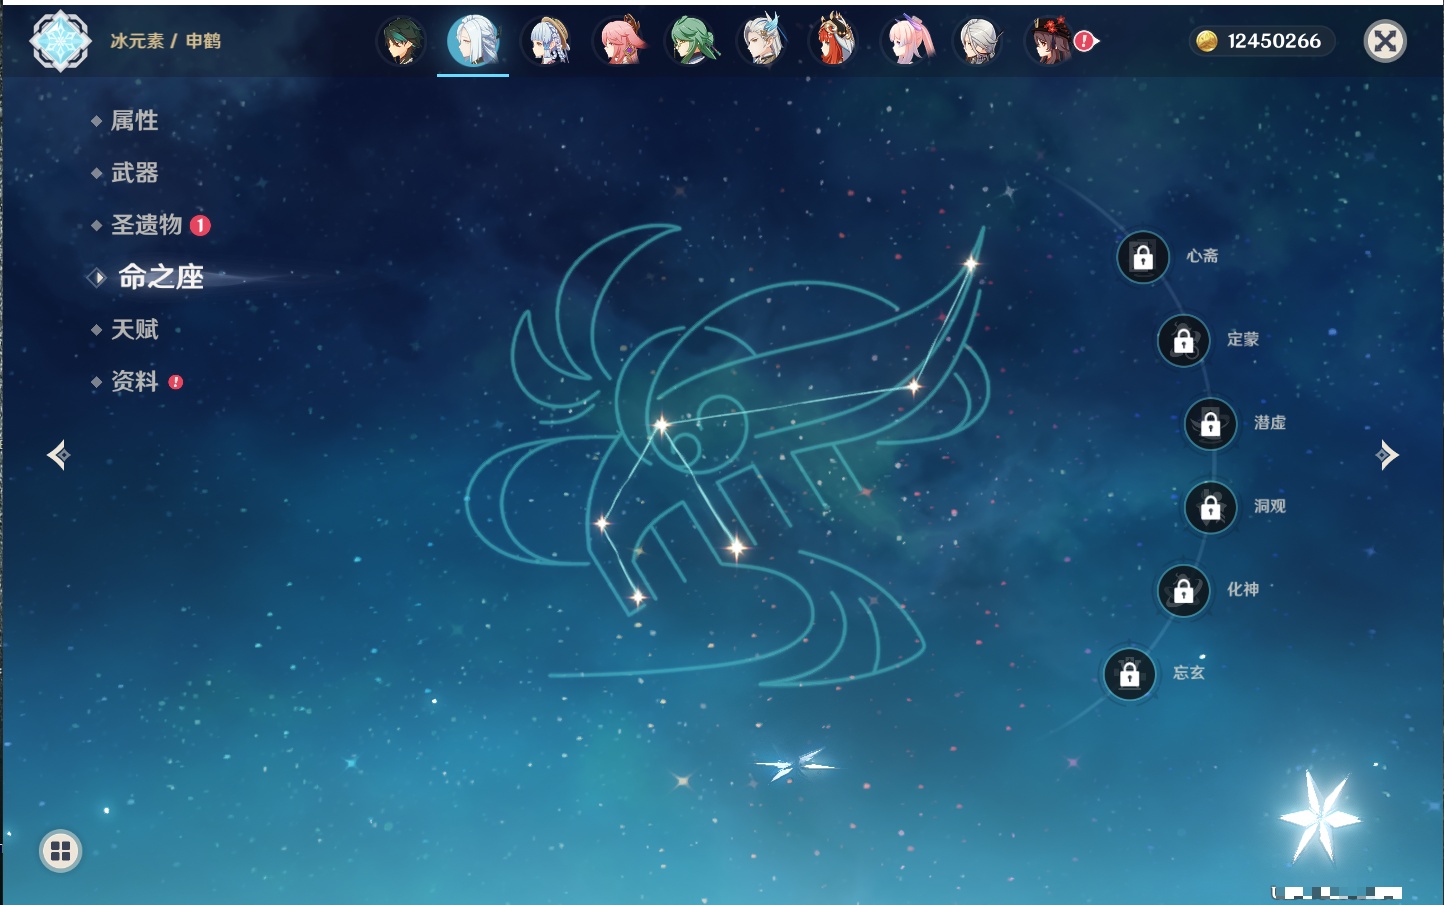Screen dimensions: 1444x905
Task: Click the locked 潜虚 constellation node
Action: click(x=1210, y=424)
